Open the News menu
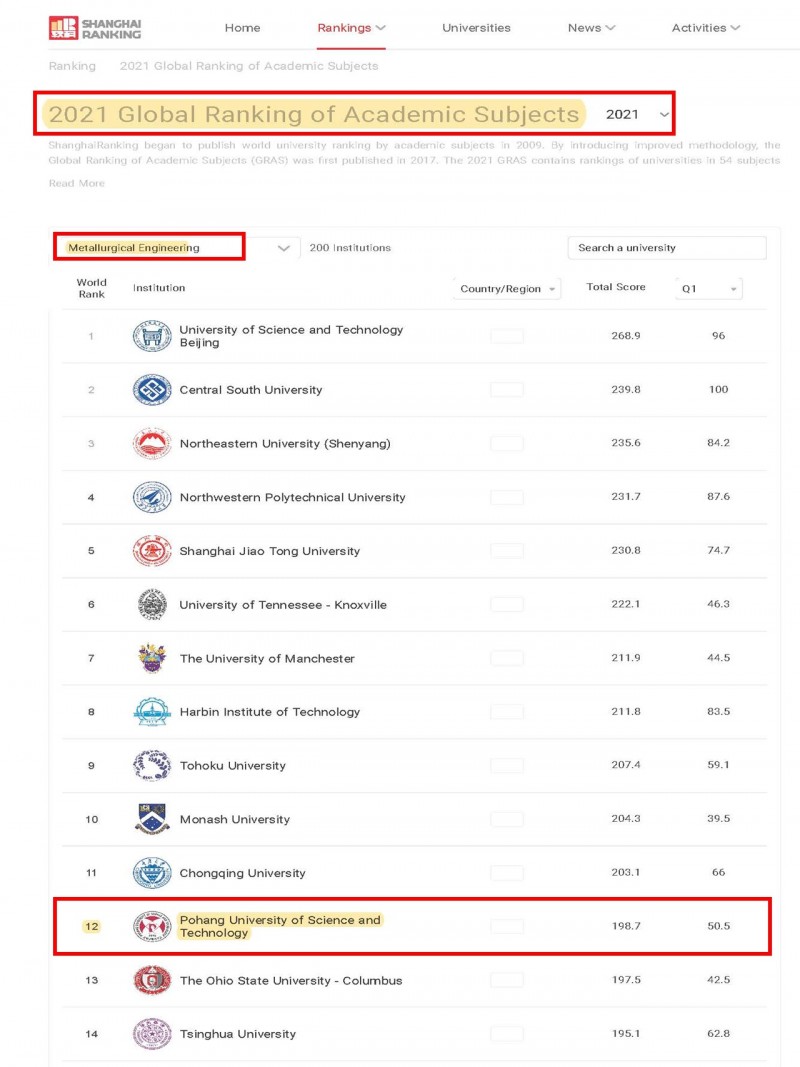The width and height of the screenshot is (800, 1067). click(591, 28)
